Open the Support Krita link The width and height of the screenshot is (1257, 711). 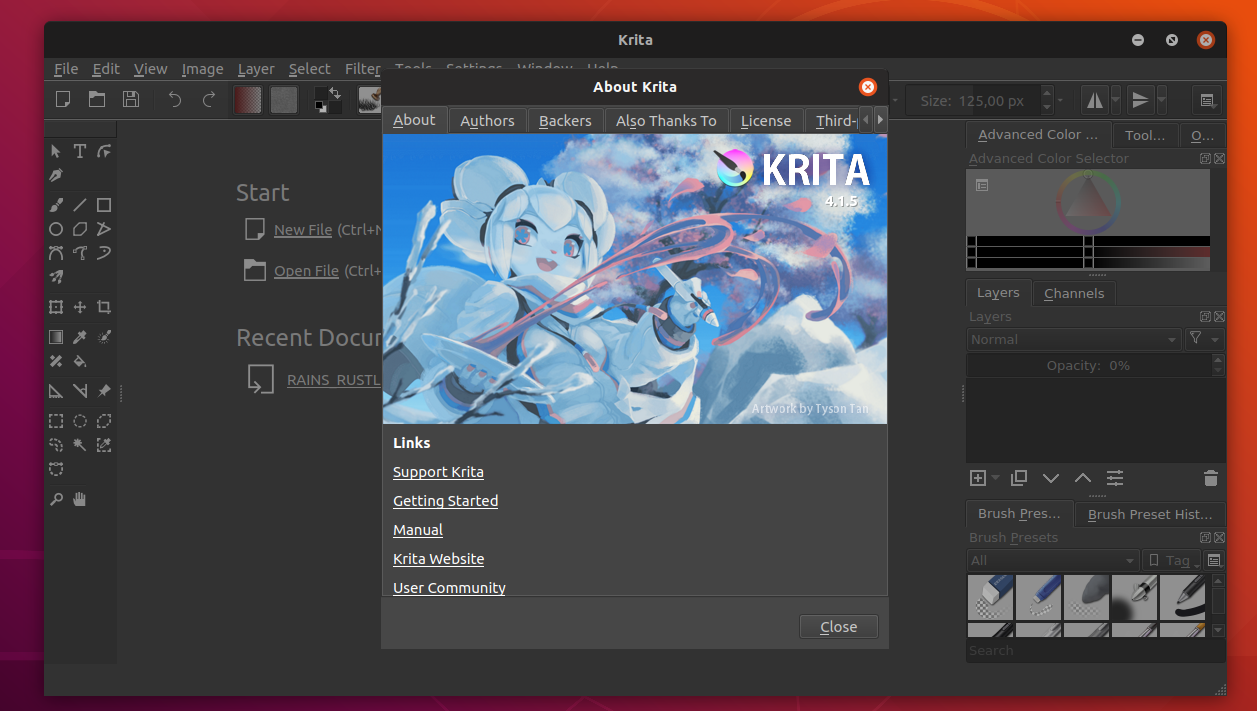(x=438, y=472)
